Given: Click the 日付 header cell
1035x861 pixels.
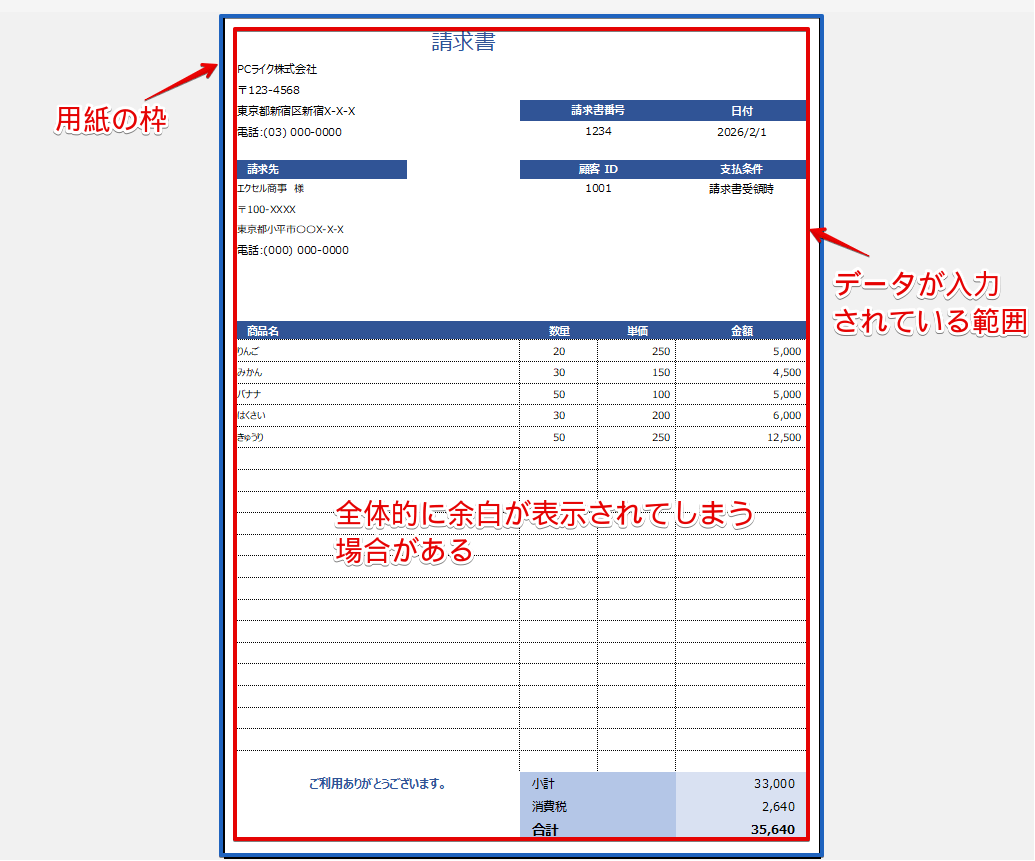Looking at the screenshot, I should (x=744, y=111).
